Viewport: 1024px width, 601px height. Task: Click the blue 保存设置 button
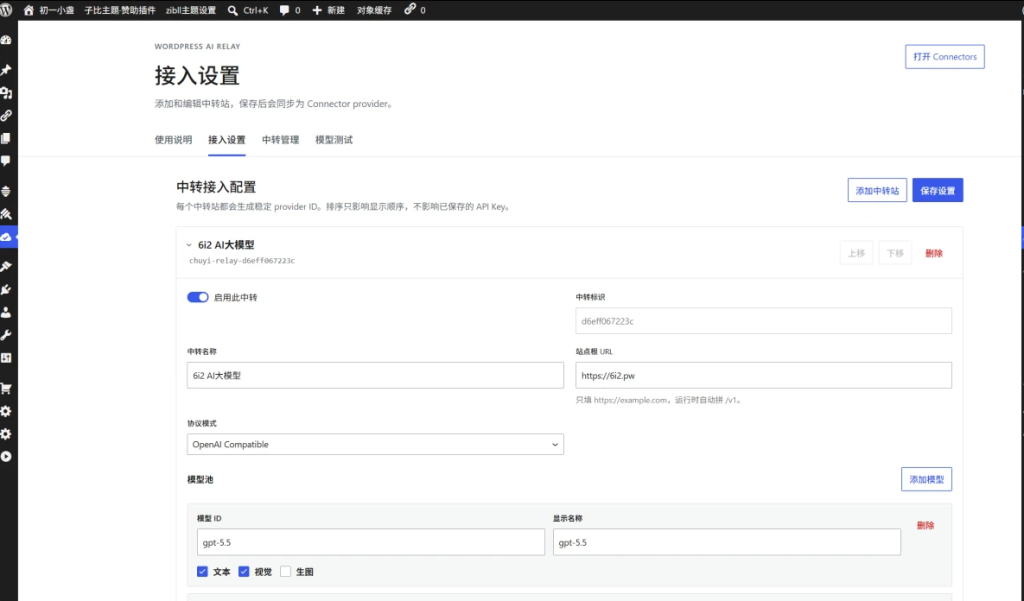(x=938, y=190)
